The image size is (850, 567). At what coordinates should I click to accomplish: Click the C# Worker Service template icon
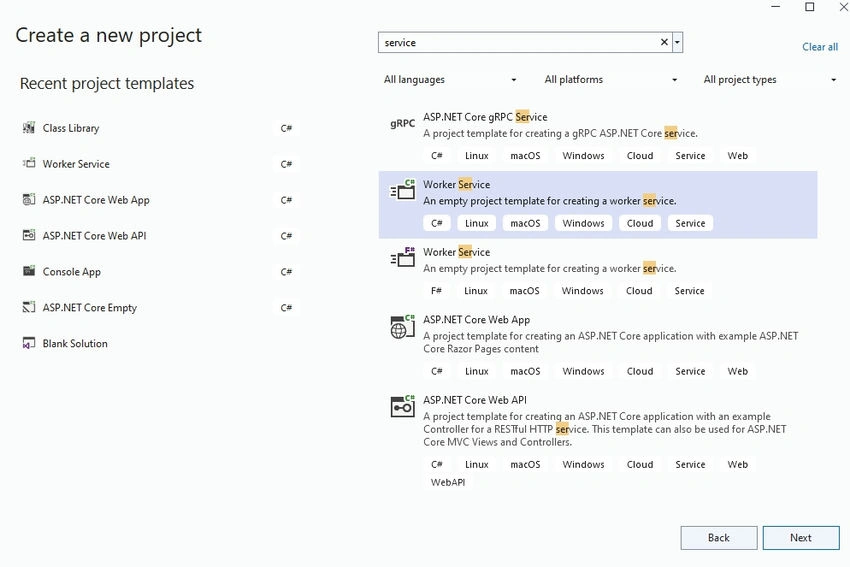click(402, 190)
